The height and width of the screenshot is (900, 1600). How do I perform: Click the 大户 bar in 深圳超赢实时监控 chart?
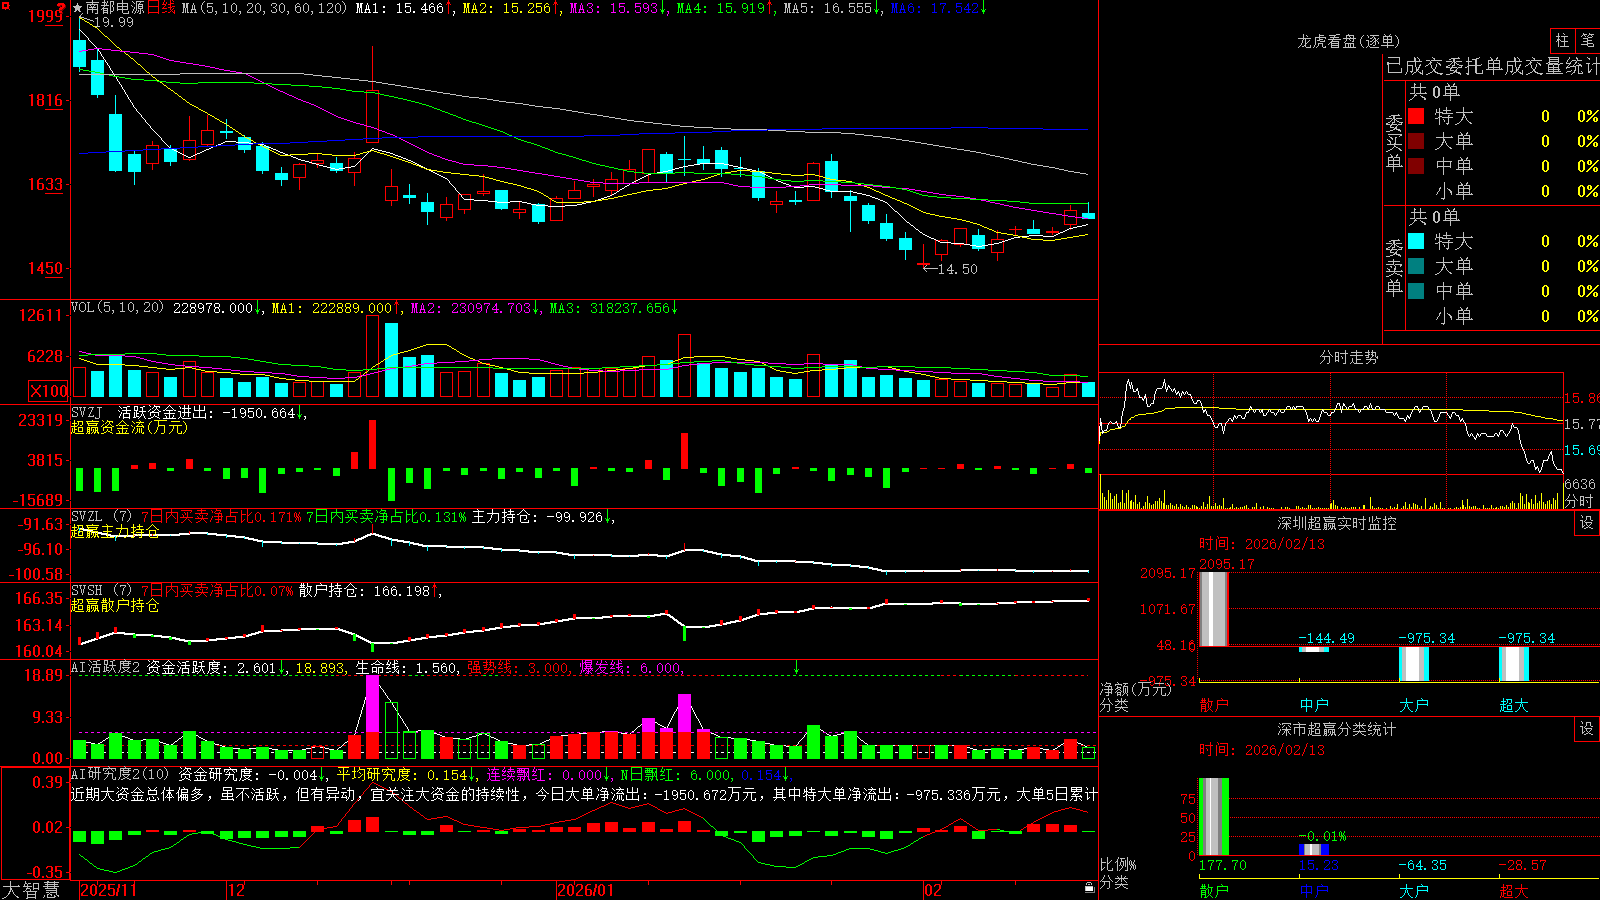1413,664
